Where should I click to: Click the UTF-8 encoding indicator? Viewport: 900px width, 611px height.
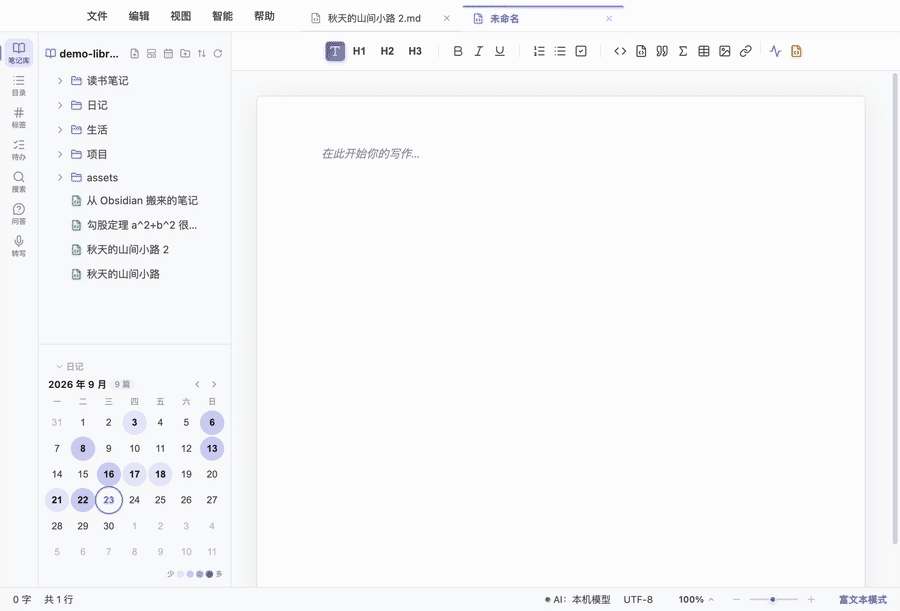coord(638,600)
